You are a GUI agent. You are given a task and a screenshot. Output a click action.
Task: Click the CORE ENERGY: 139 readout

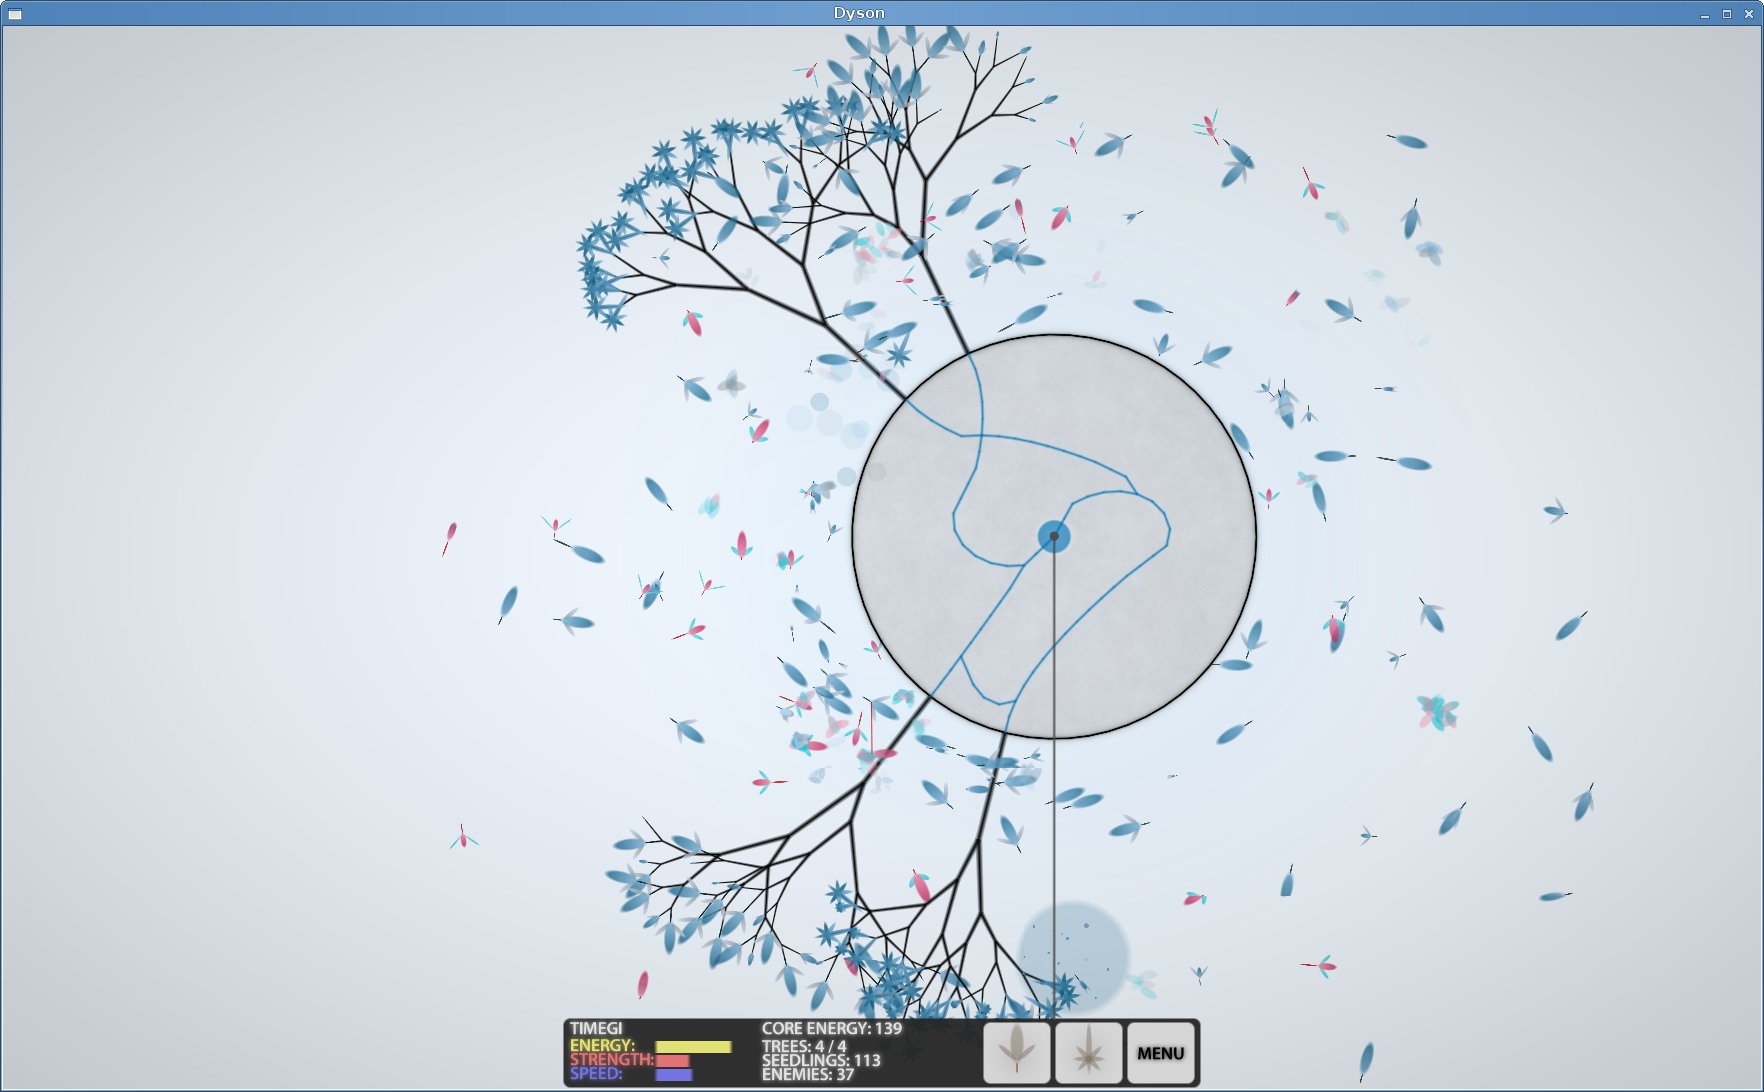coord(832,1028)
